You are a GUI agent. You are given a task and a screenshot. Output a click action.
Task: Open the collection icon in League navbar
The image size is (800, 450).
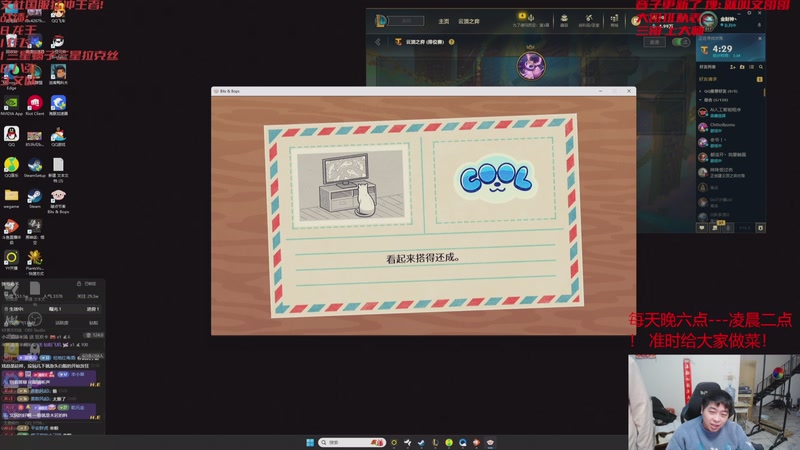(x=564, y=20)
